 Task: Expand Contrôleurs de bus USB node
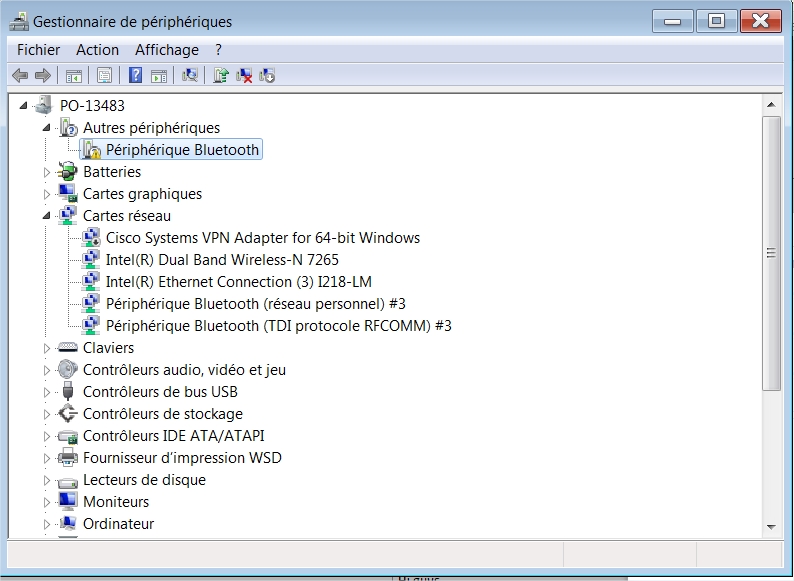[47, 392]
